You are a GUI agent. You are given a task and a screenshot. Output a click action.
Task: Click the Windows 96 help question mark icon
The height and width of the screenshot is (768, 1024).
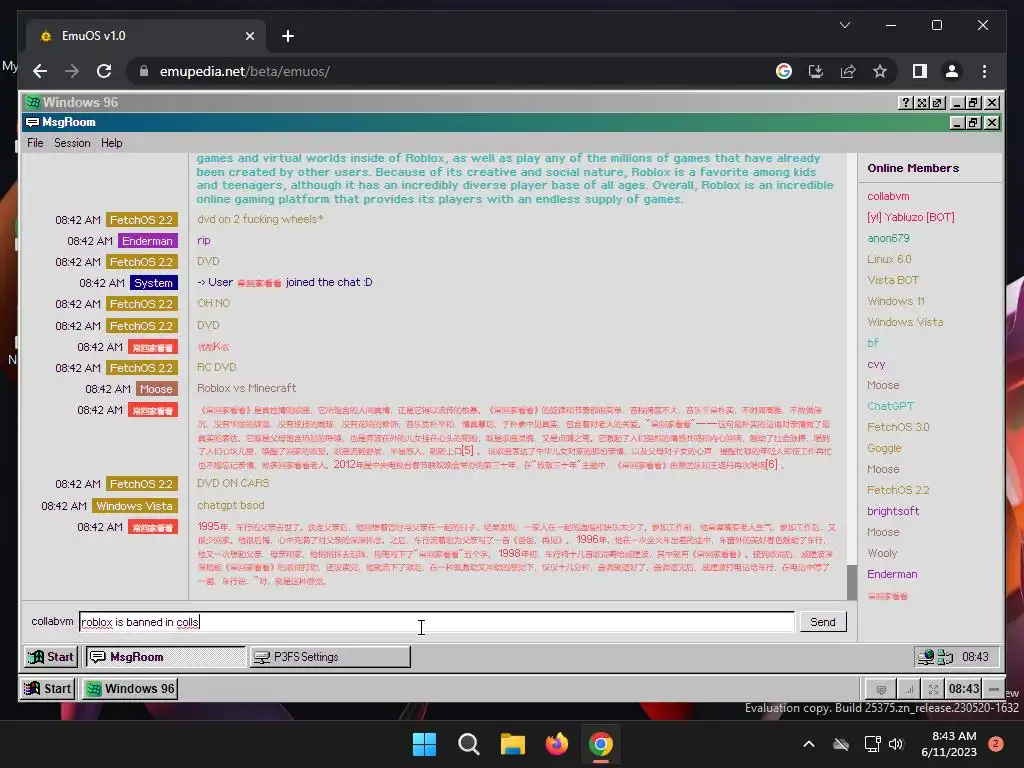[x=905, y=103]
